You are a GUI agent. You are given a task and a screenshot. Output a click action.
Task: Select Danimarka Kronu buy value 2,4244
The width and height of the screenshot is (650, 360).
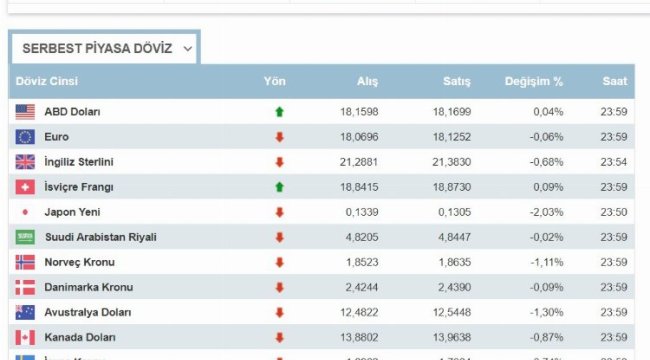362,287
